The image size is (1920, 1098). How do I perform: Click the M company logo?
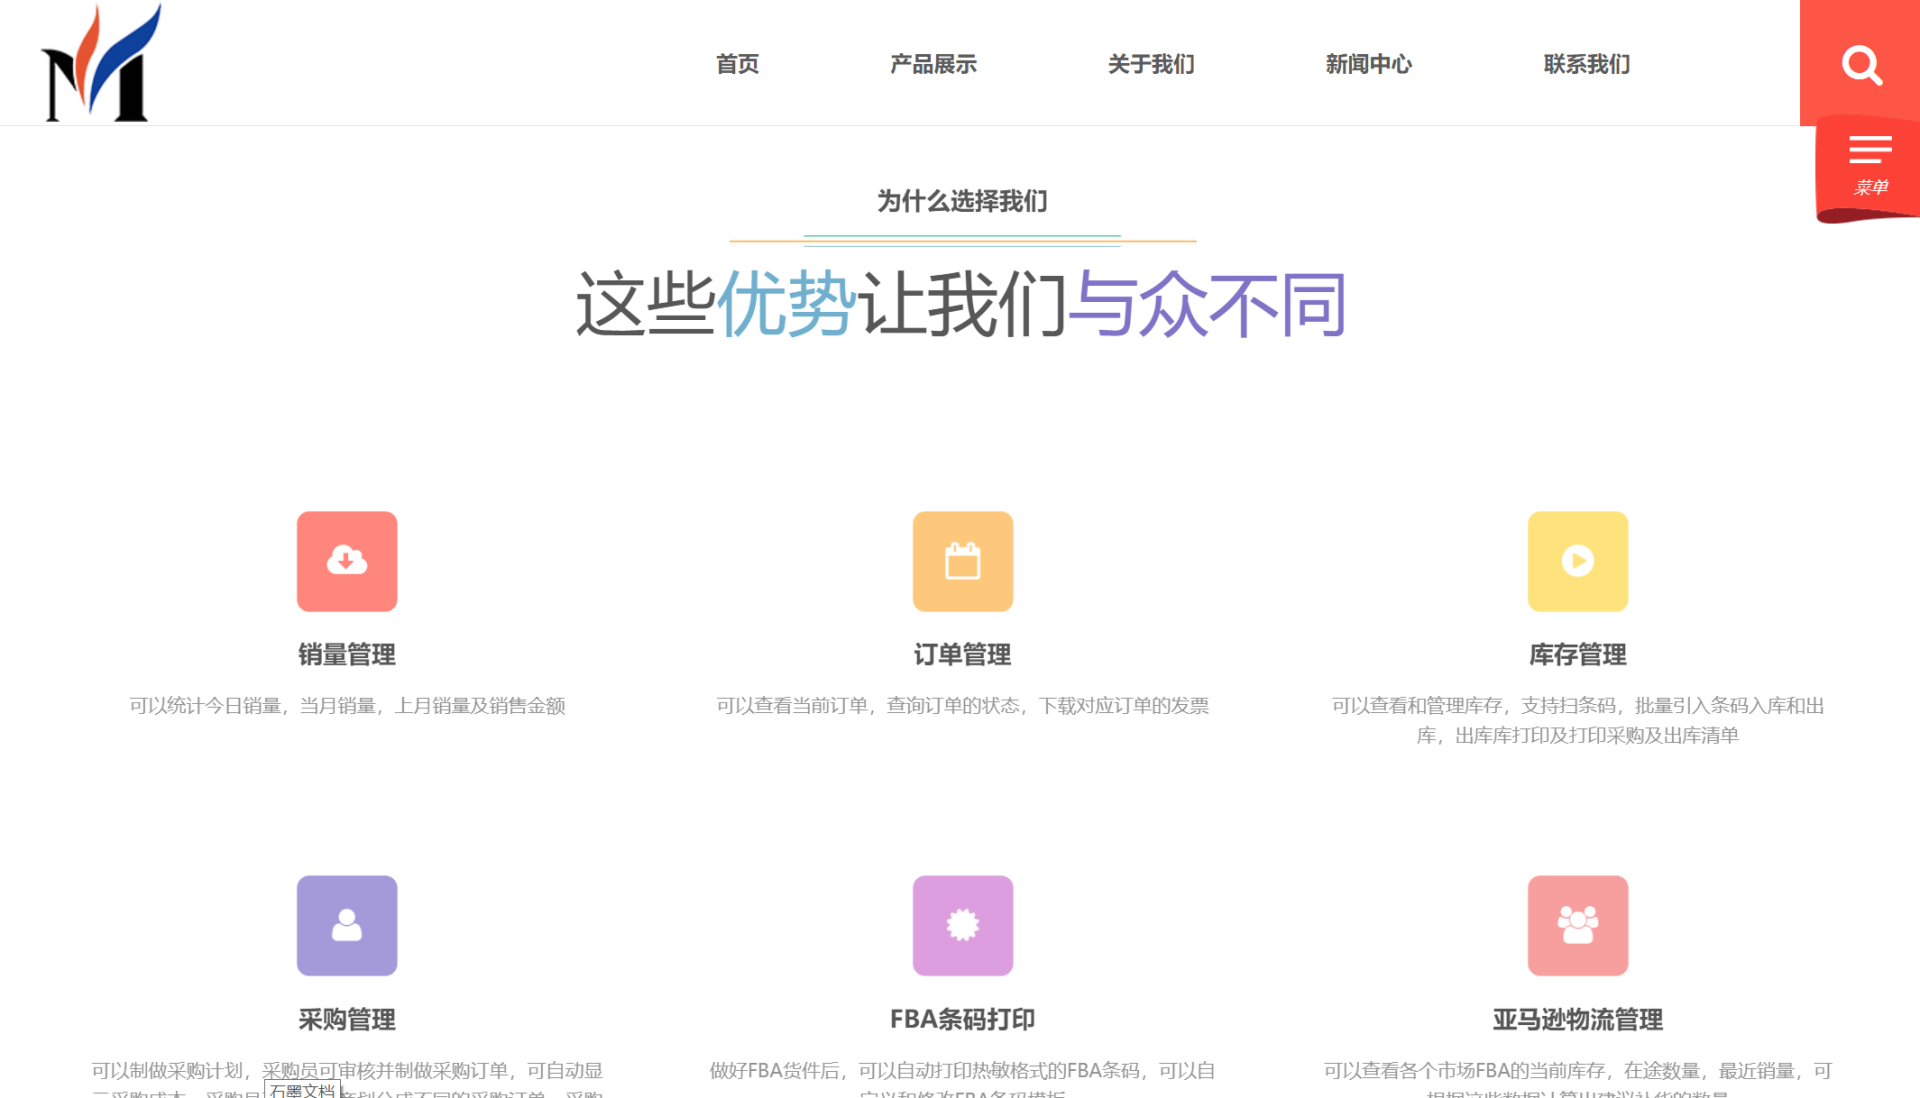coord(101,64)
